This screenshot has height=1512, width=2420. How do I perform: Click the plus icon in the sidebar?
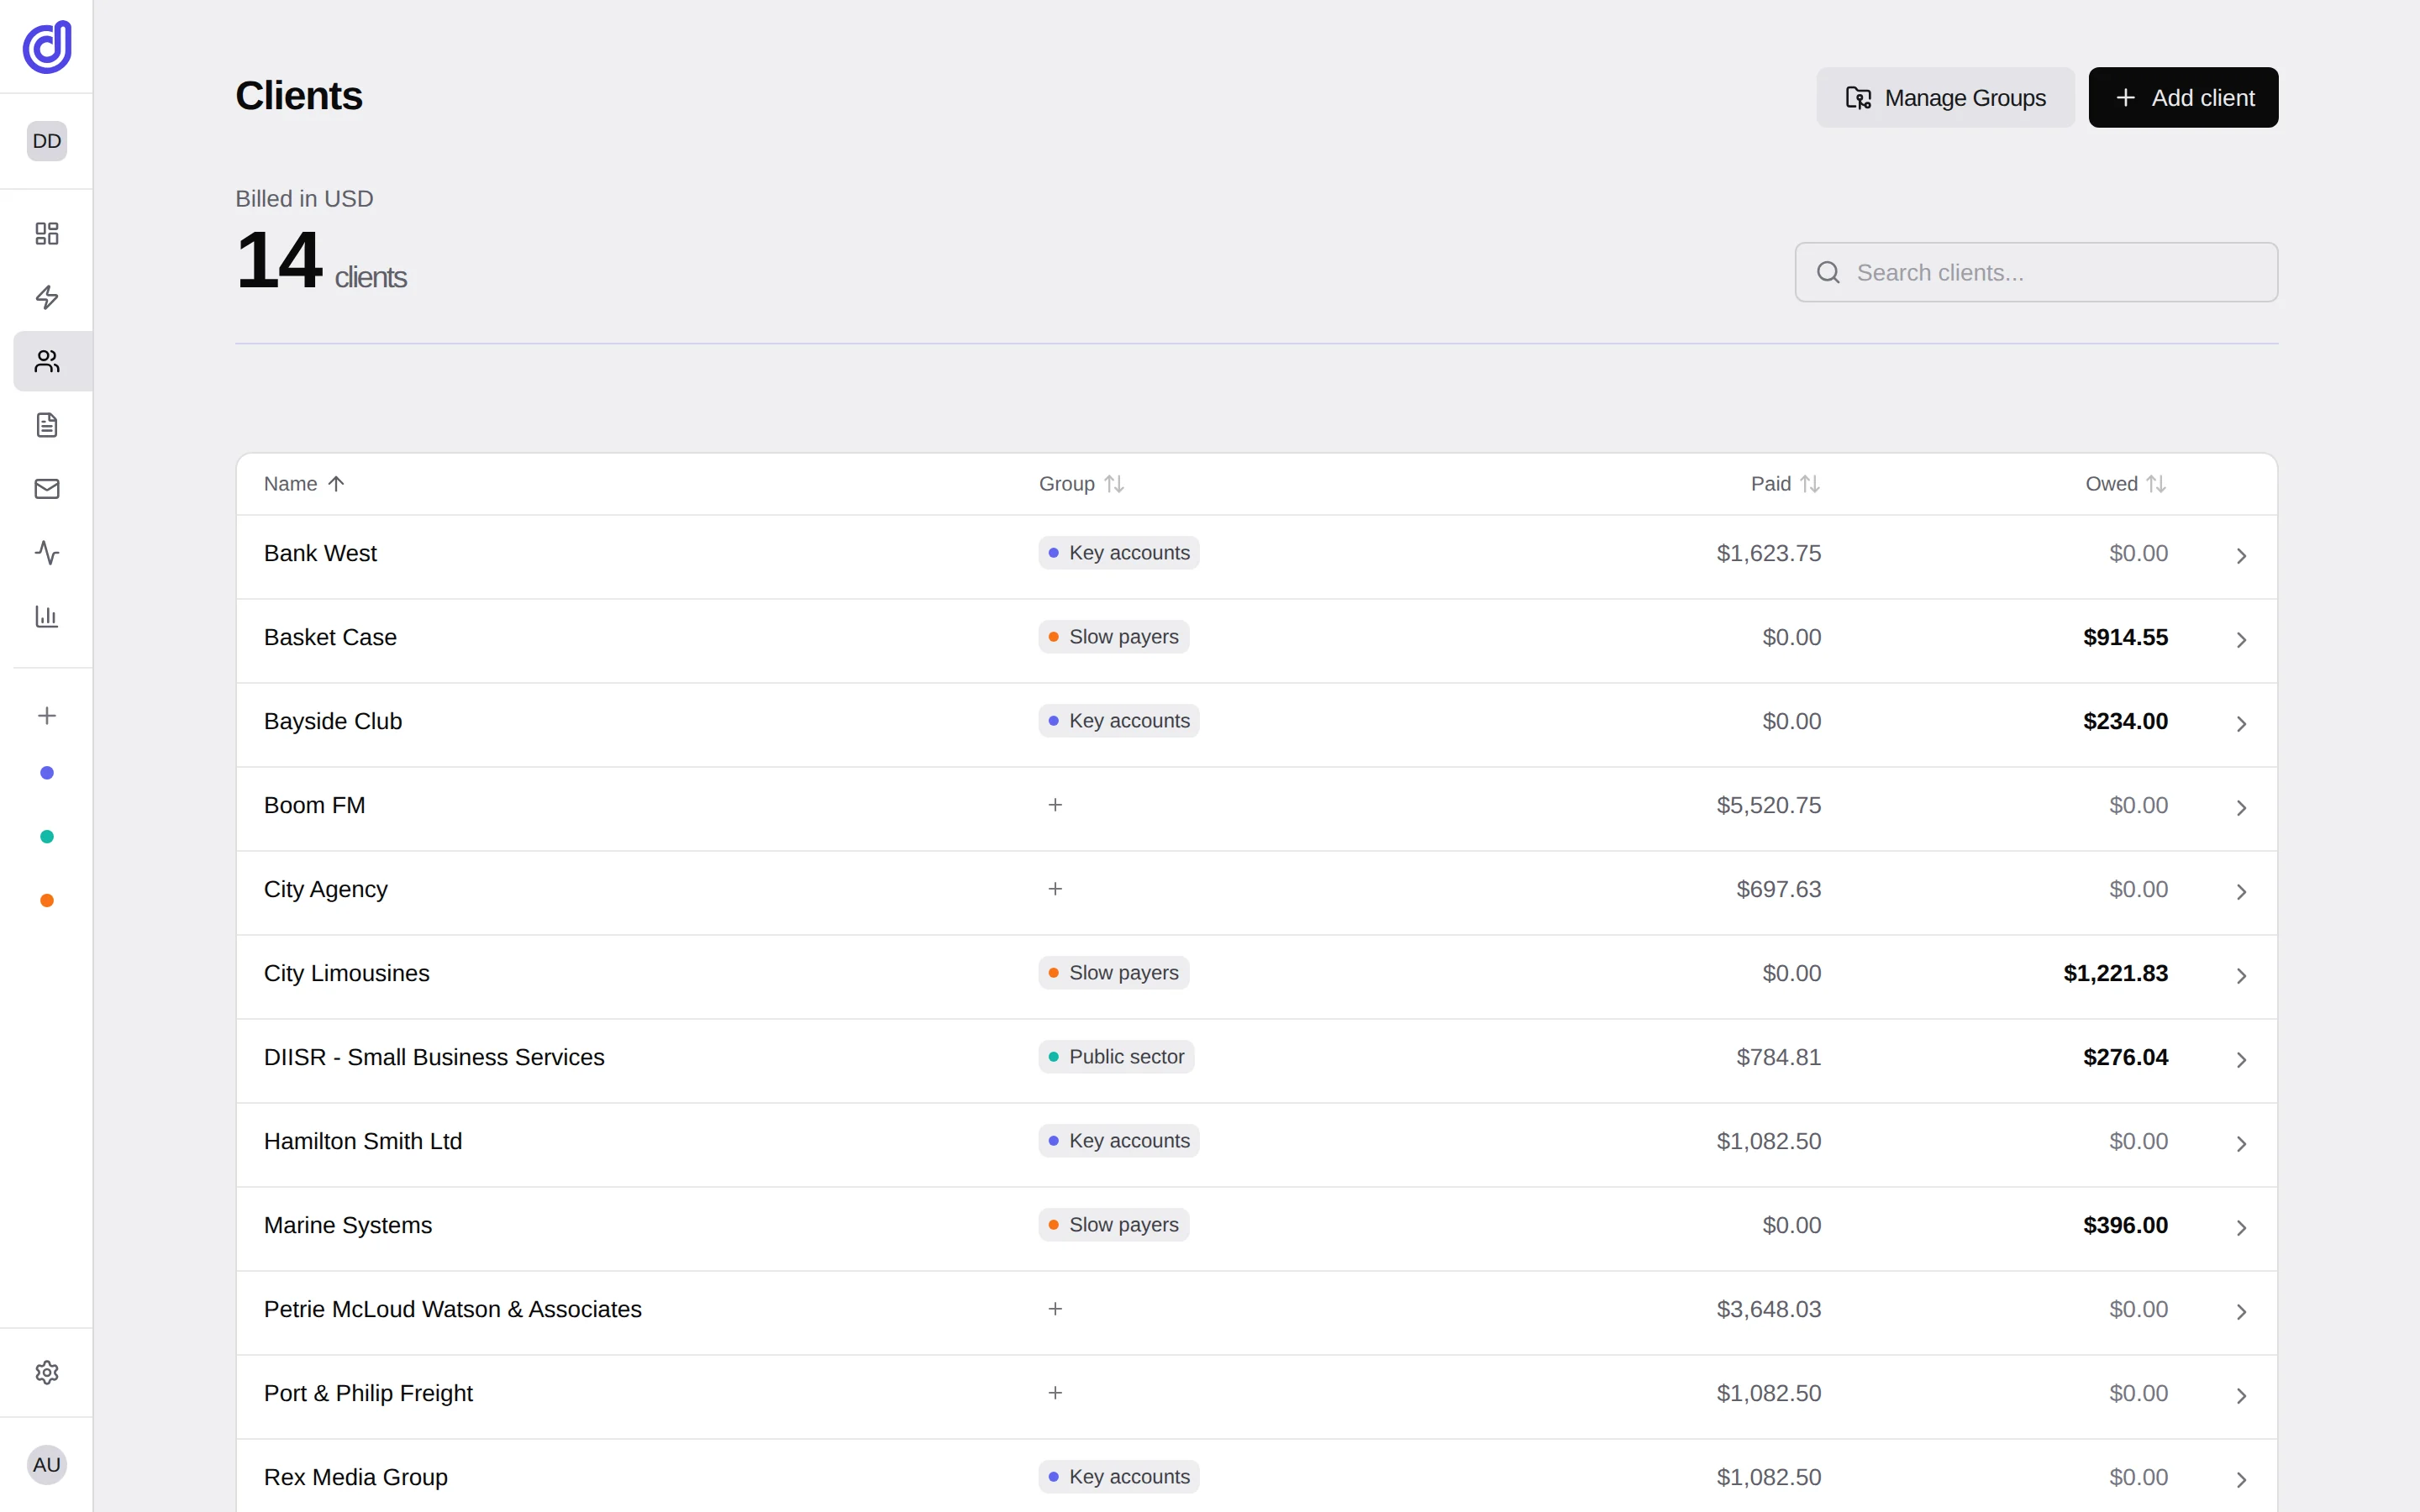pyautogui.click(x=47, y=715)
